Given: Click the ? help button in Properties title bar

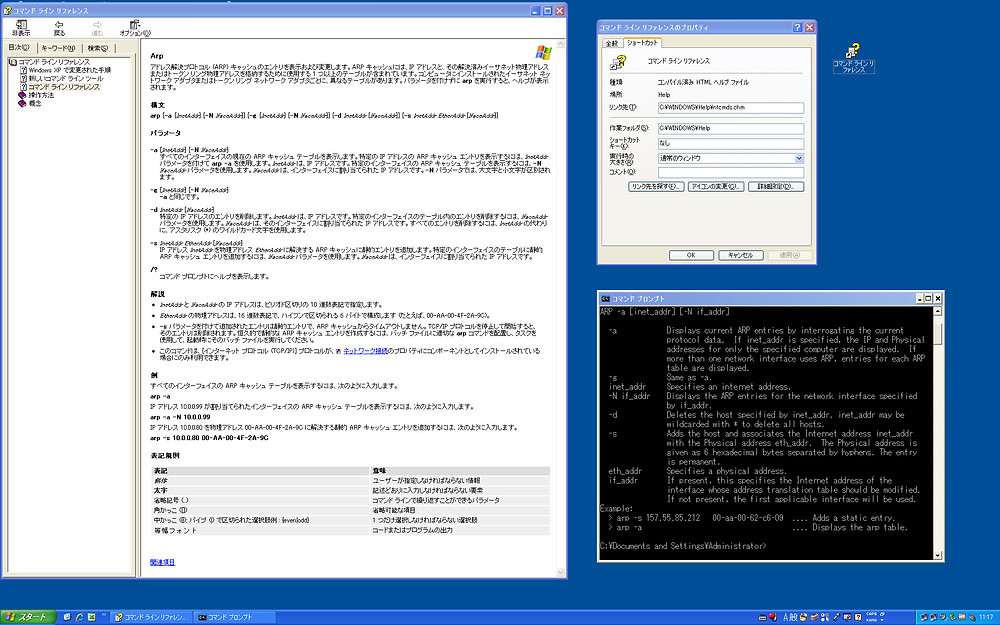Looking at the screenshot, I should [797, 27].
